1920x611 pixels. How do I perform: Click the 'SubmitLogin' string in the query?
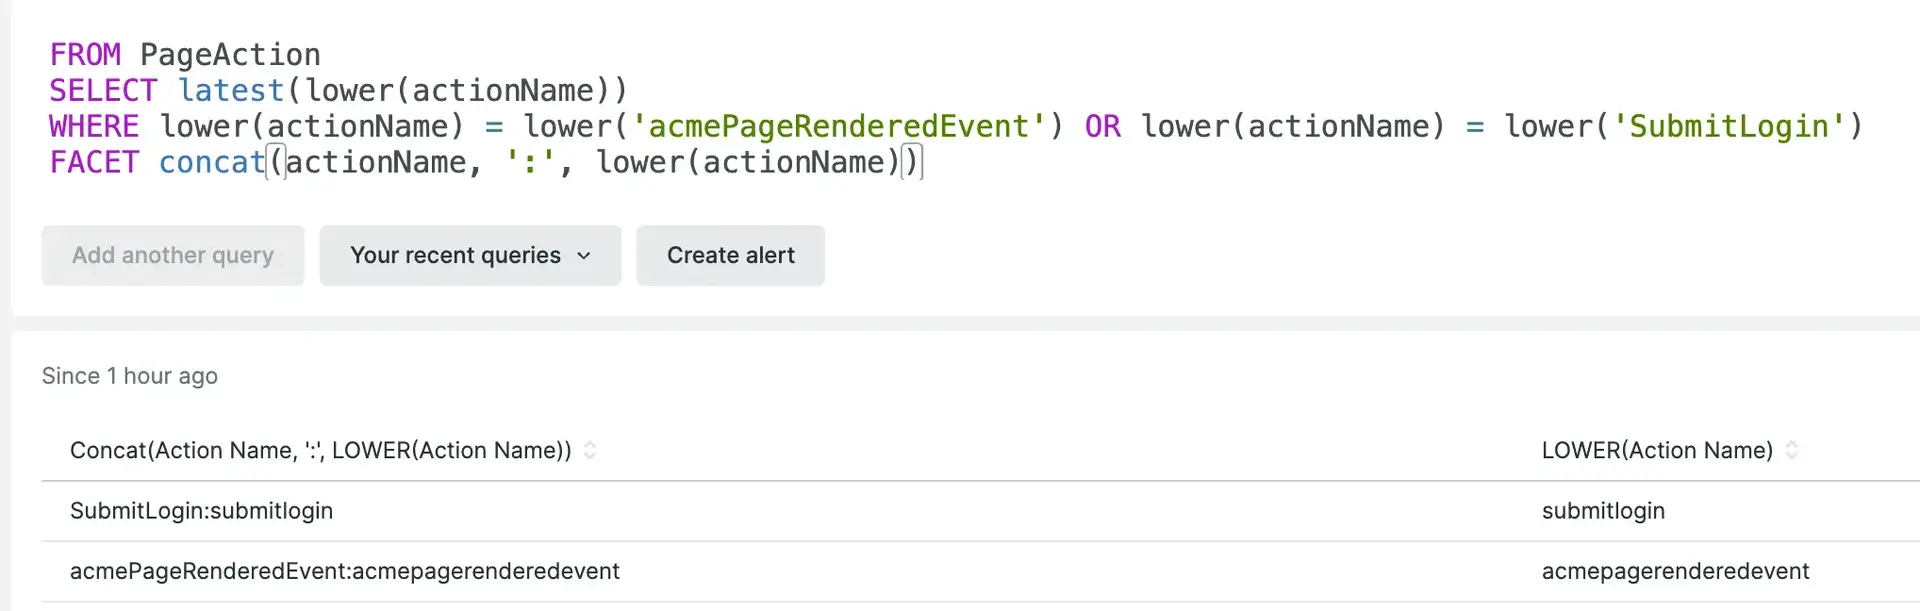pyautogui.click(x=1729, y=127)
